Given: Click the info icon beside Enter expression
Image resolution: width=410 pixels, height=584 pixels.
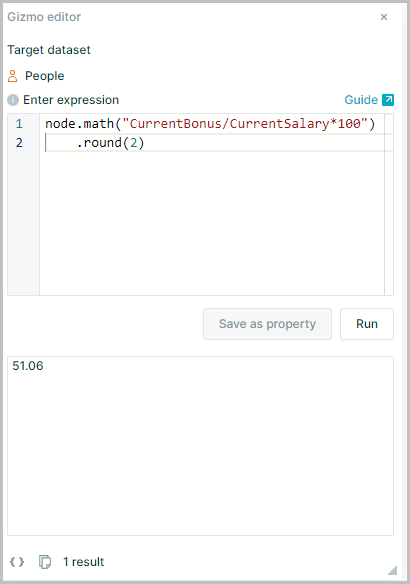Looking at the screenshot, I should [13, 100].
